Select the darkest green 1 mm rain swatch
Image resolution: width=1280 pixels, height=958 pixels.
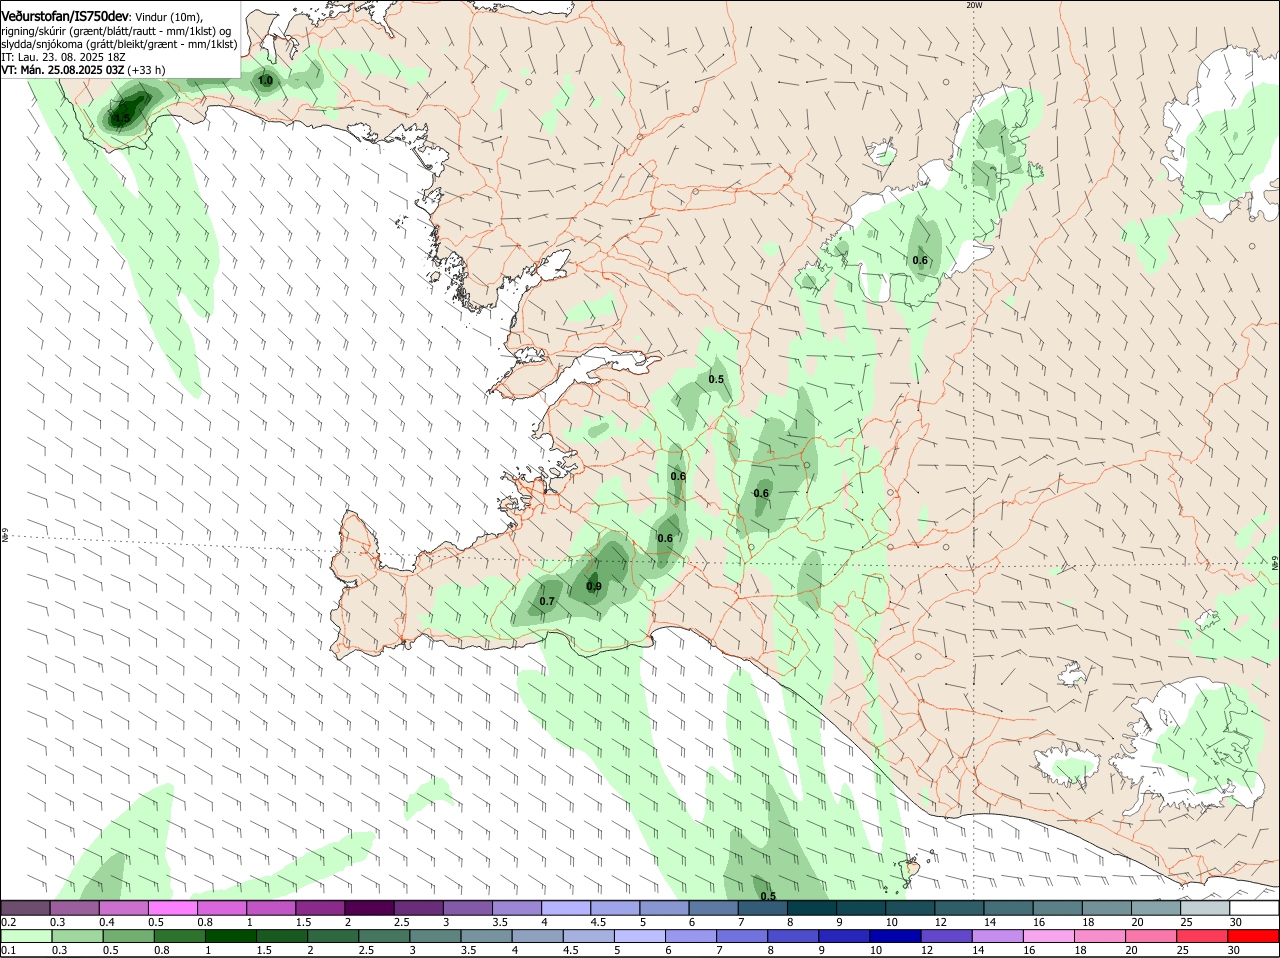coord(230,936)
